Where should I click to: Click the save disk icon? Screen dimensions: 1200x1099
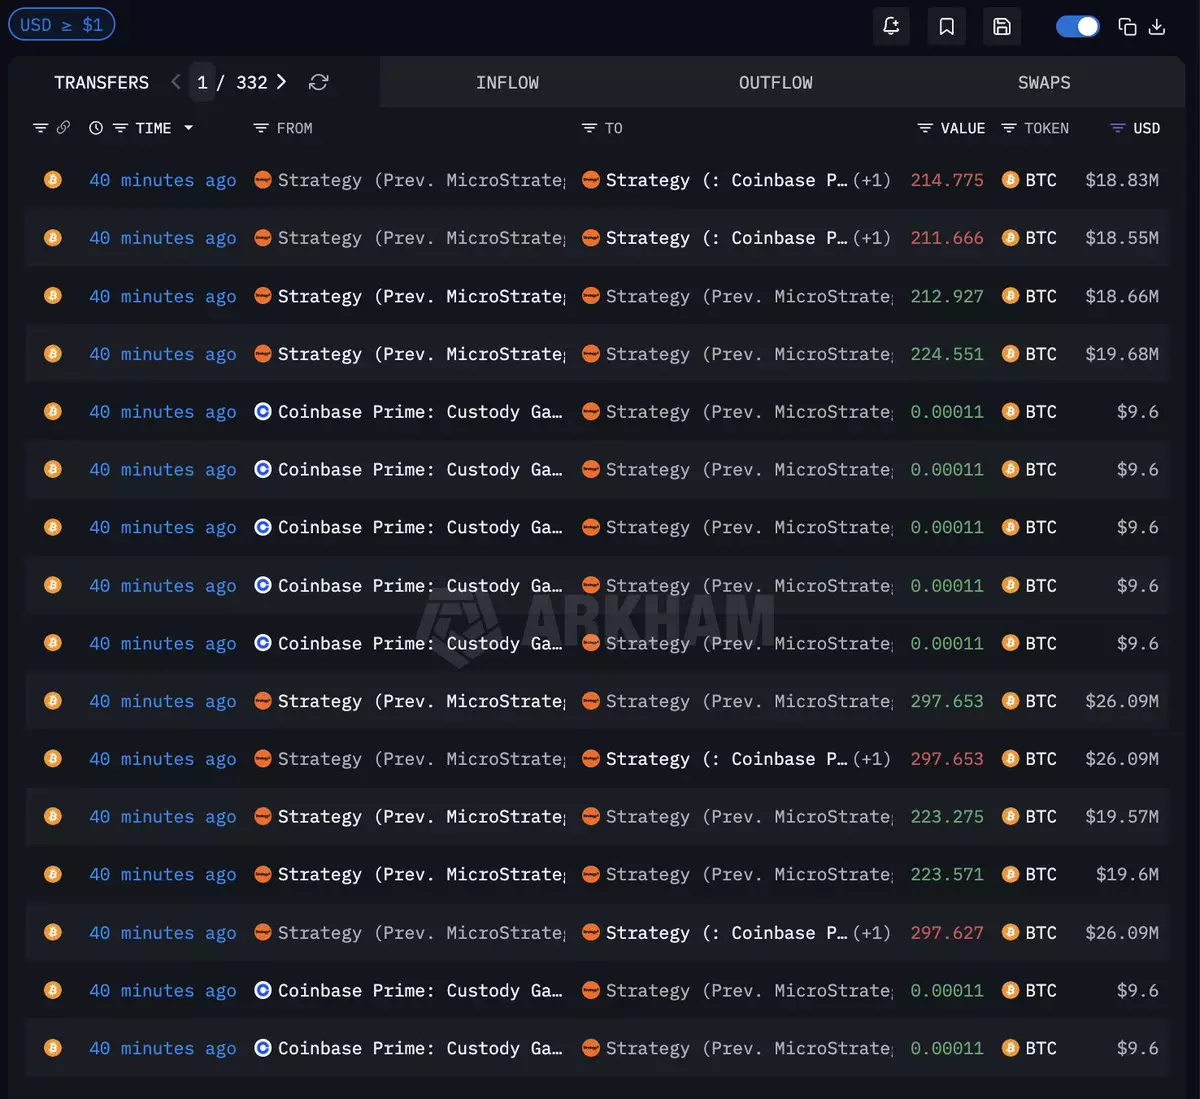click(1001, 27)
